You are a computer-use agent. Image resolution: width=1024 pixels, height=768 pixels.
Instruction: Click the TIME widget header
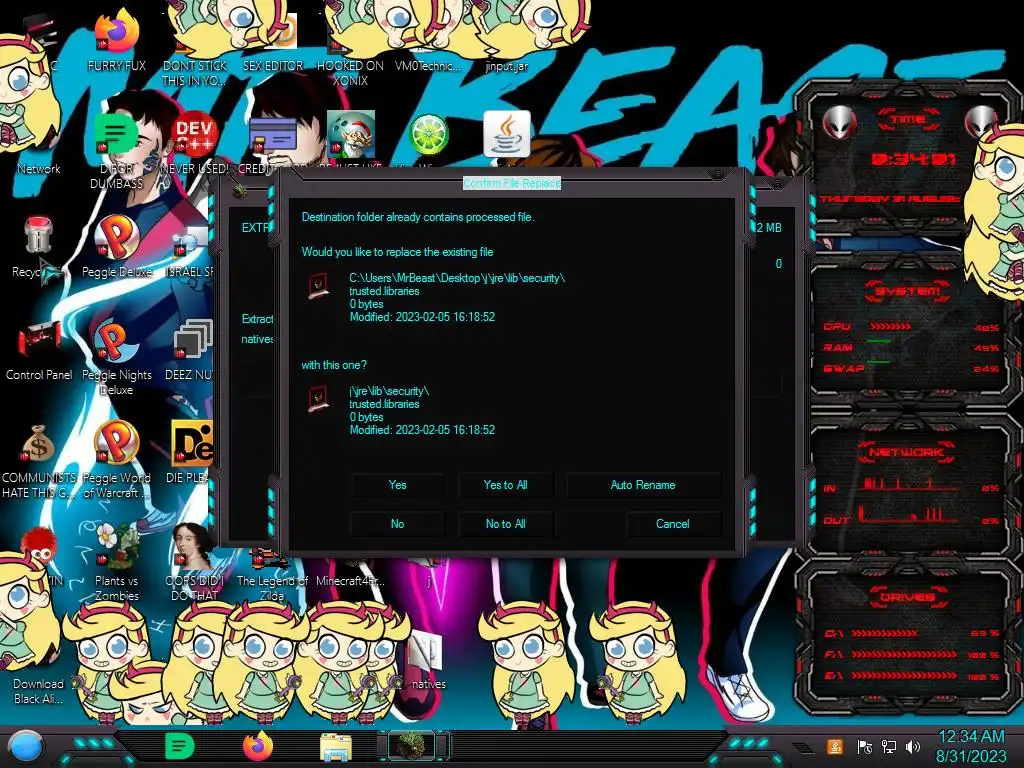(908, 120)
